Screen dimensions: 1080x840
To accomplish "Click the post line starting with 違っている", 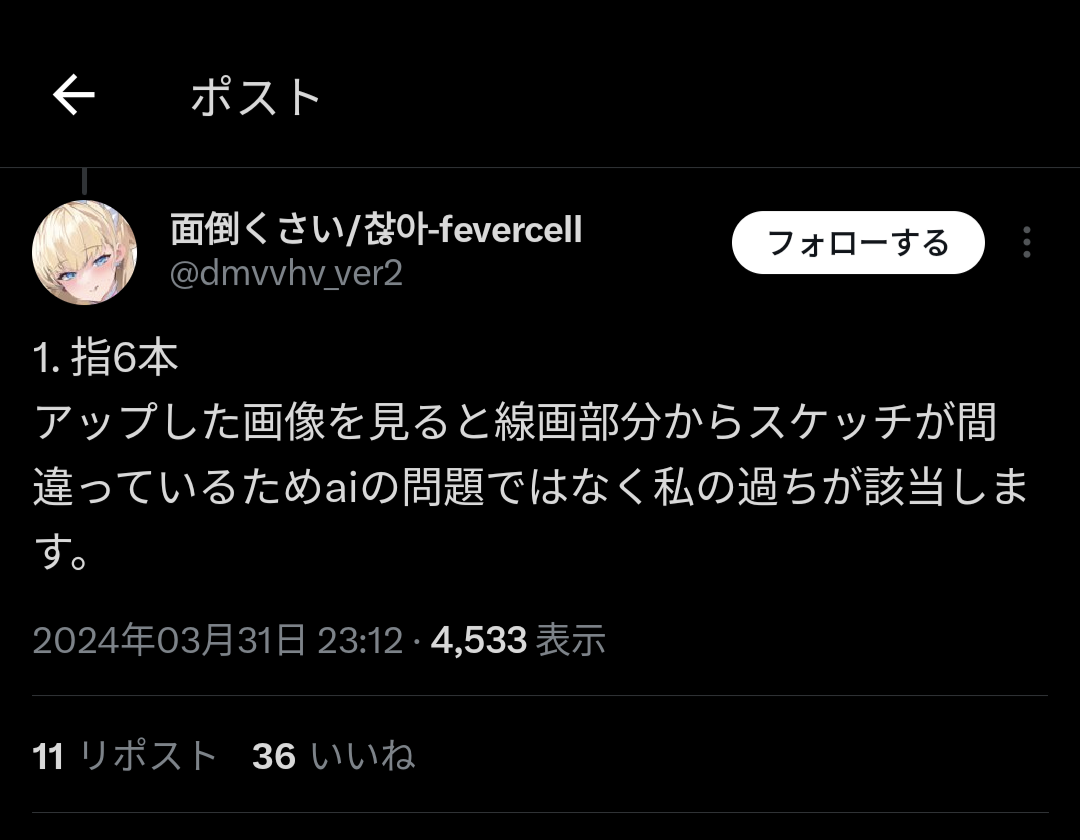I will click(x=530, y=487).
